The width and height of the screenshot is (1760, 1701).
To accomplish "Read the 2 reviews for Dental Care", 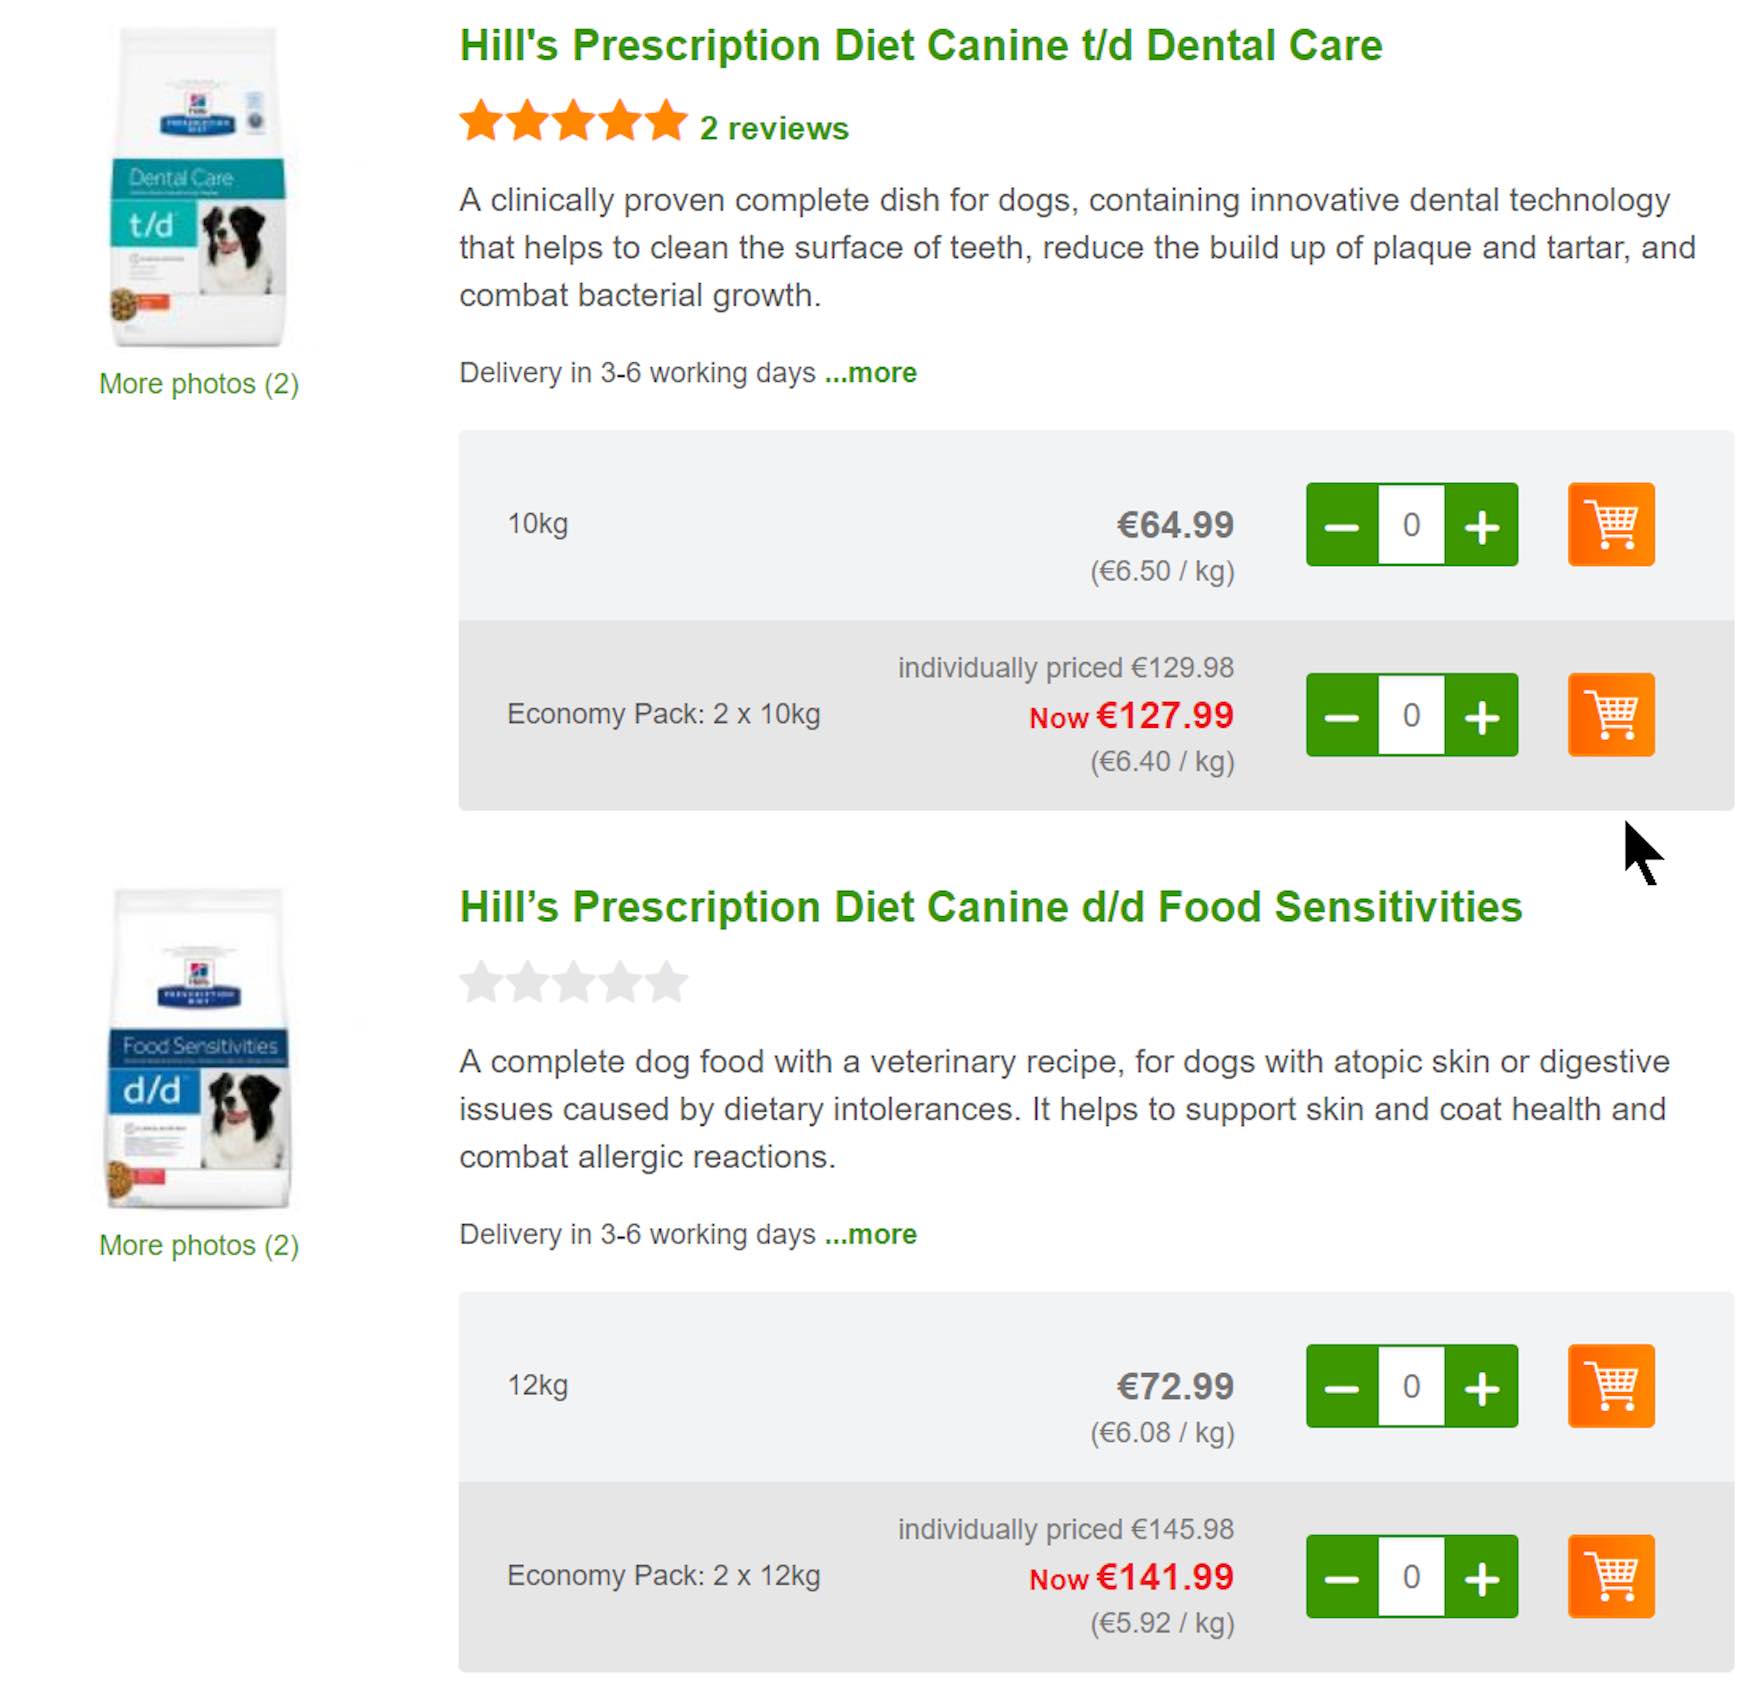I will coord(773,128).
